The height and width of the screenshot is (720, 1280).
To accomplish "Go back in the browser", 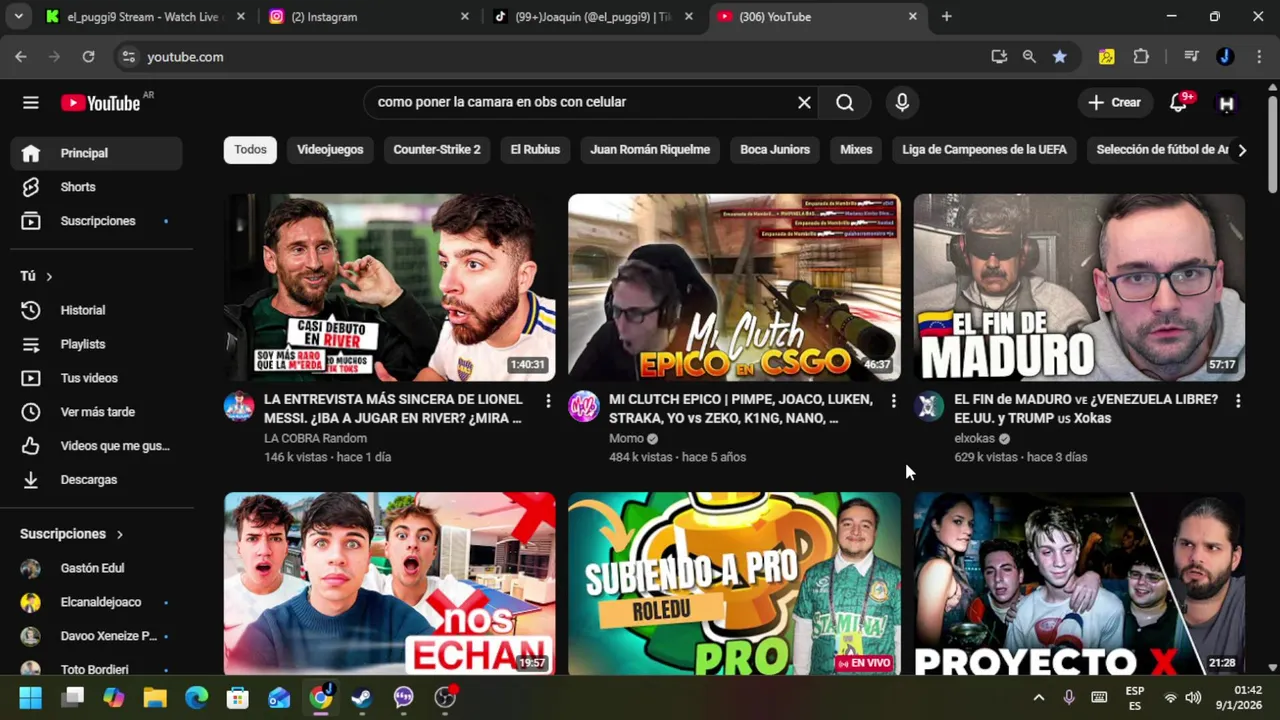I will point(21,57).
